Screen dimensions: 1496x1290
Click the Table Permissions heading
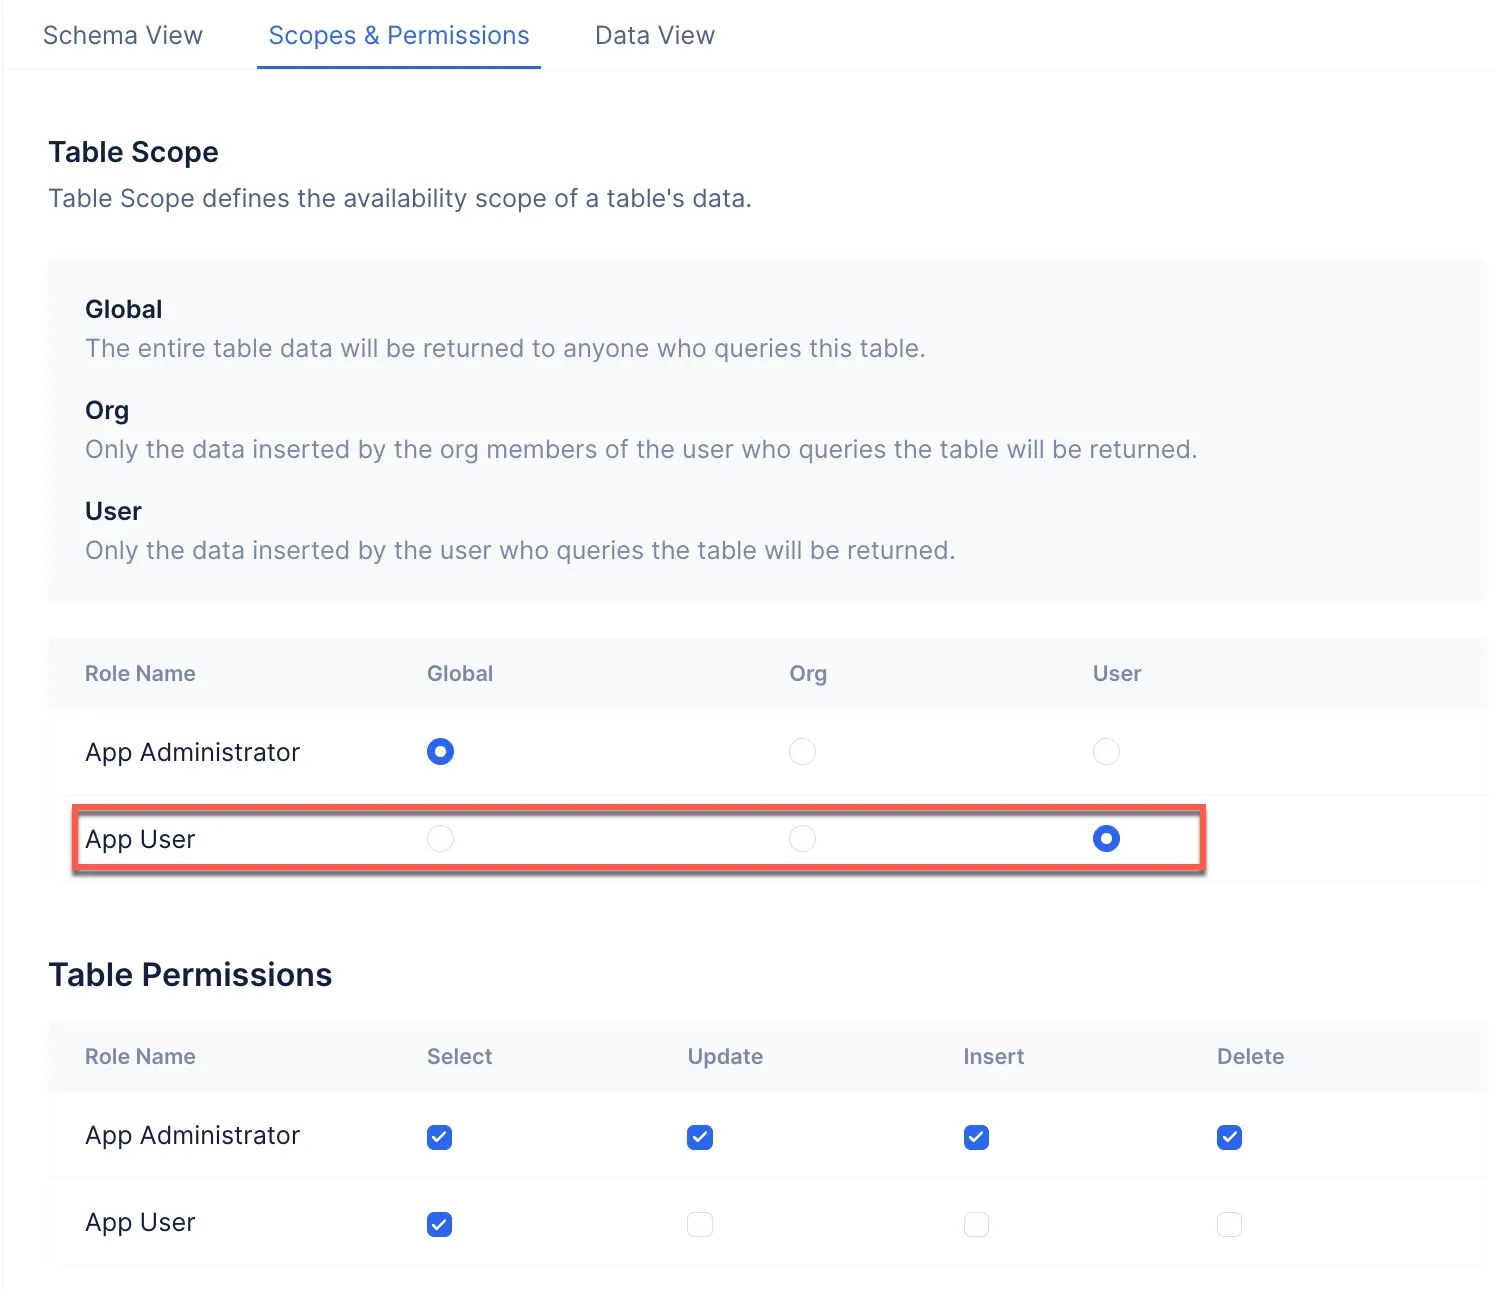point(190,974)
